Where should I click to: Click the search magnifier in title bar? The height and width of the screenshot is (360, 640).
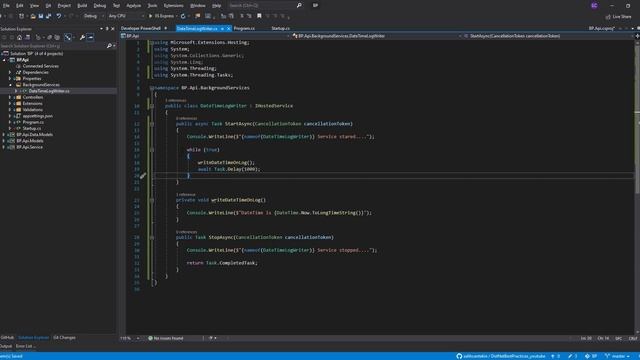(299, 5)
